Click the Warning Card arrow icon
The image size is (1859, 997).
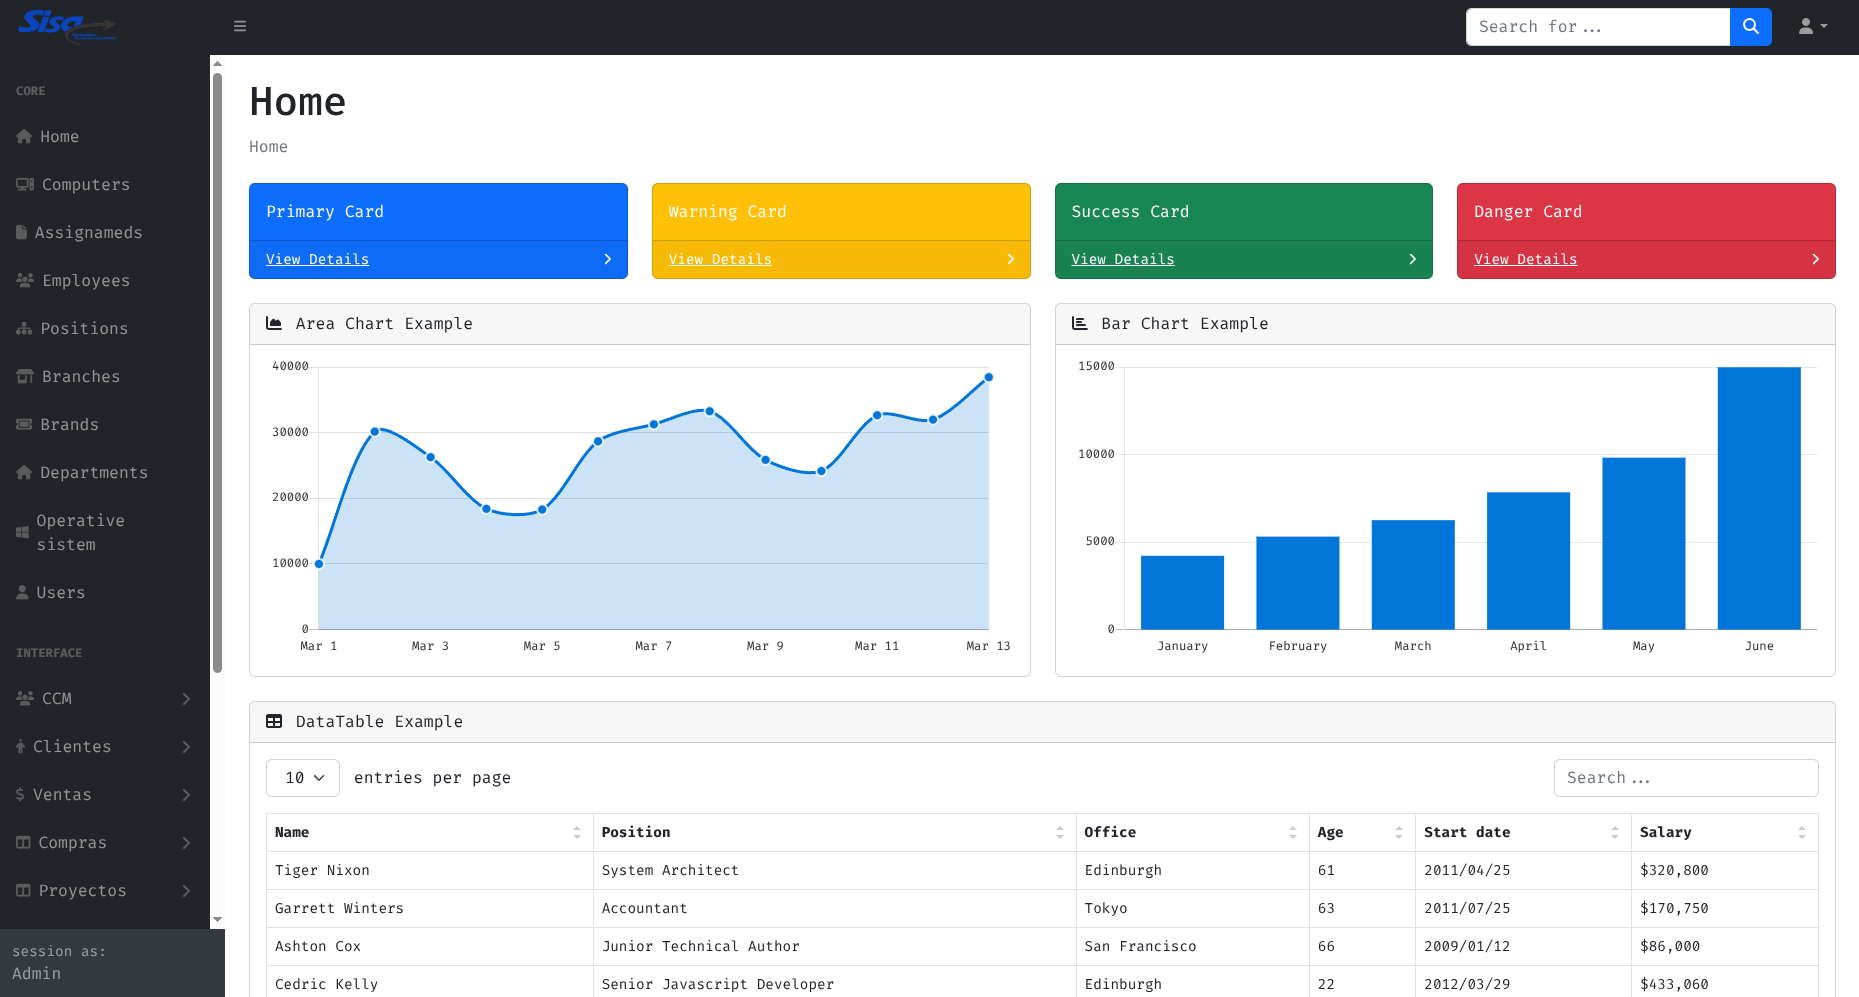[x=1010, y=259]
